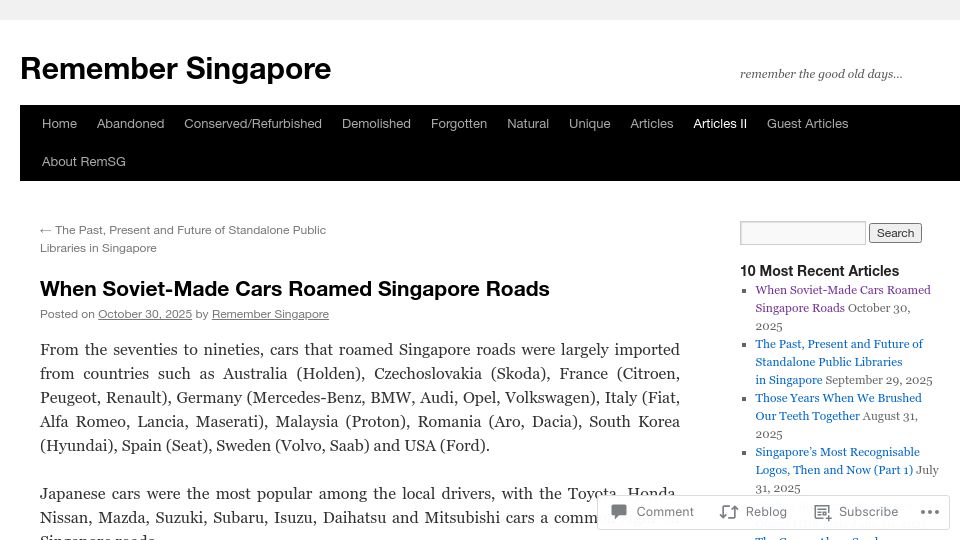This screenshot has width=960, height=540.
Task: Open the Forgotten menu item
Action: coord(459,124)
